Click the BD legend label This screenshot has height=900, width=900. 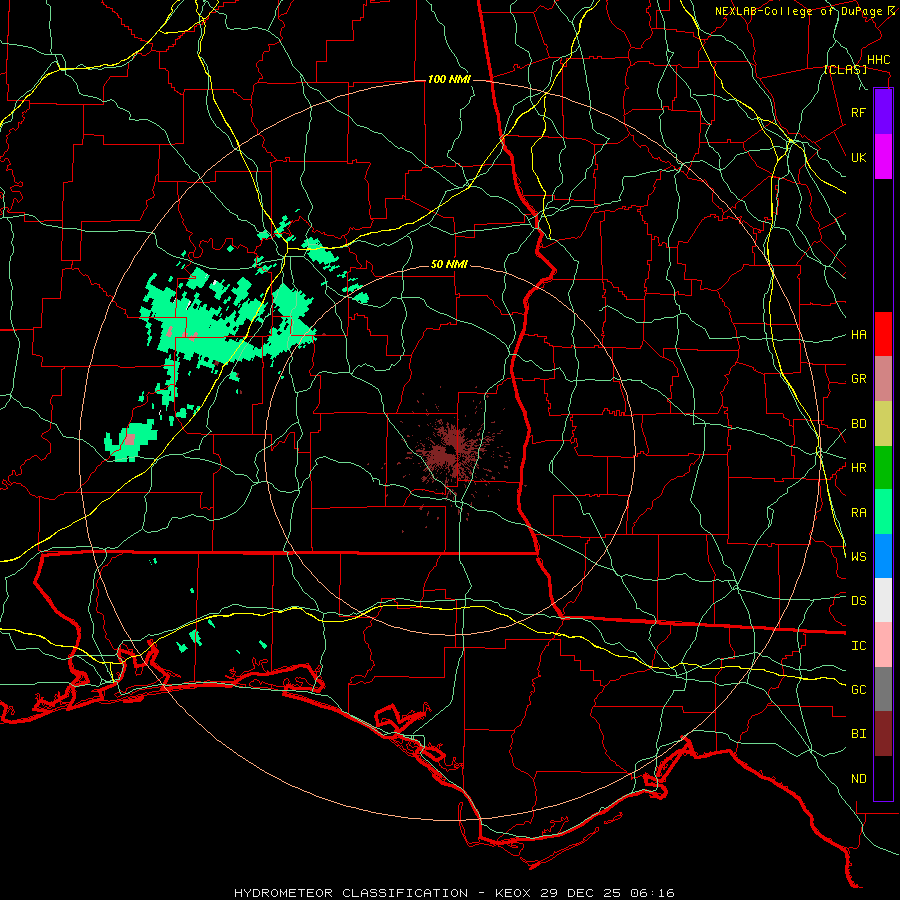[859, 424]
